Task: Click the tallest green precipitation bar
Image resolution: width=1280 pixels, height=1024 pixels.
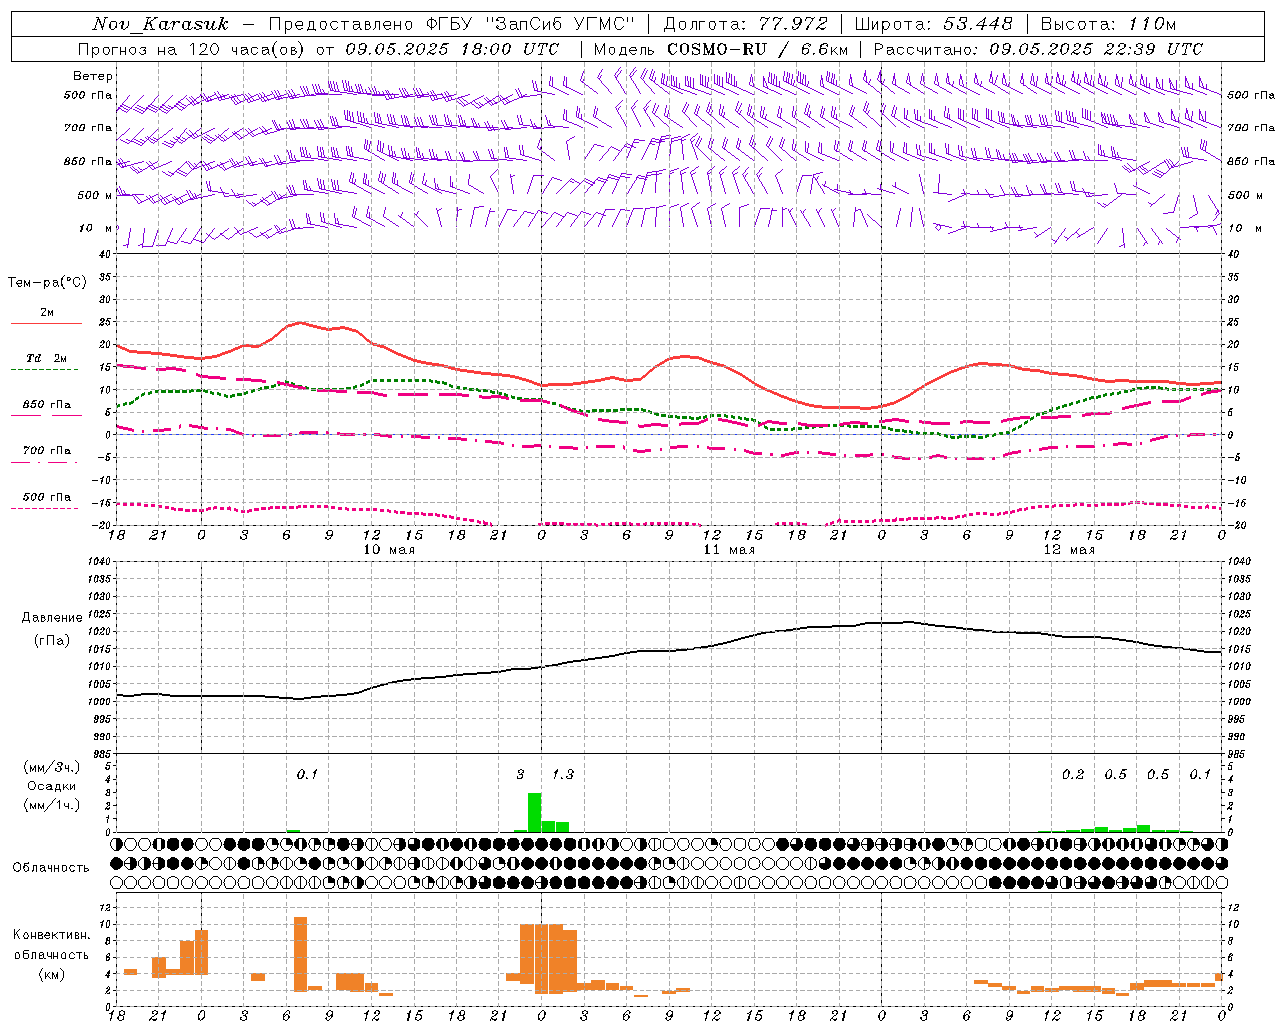Action: pyautogui.click(x=535, y=812)
